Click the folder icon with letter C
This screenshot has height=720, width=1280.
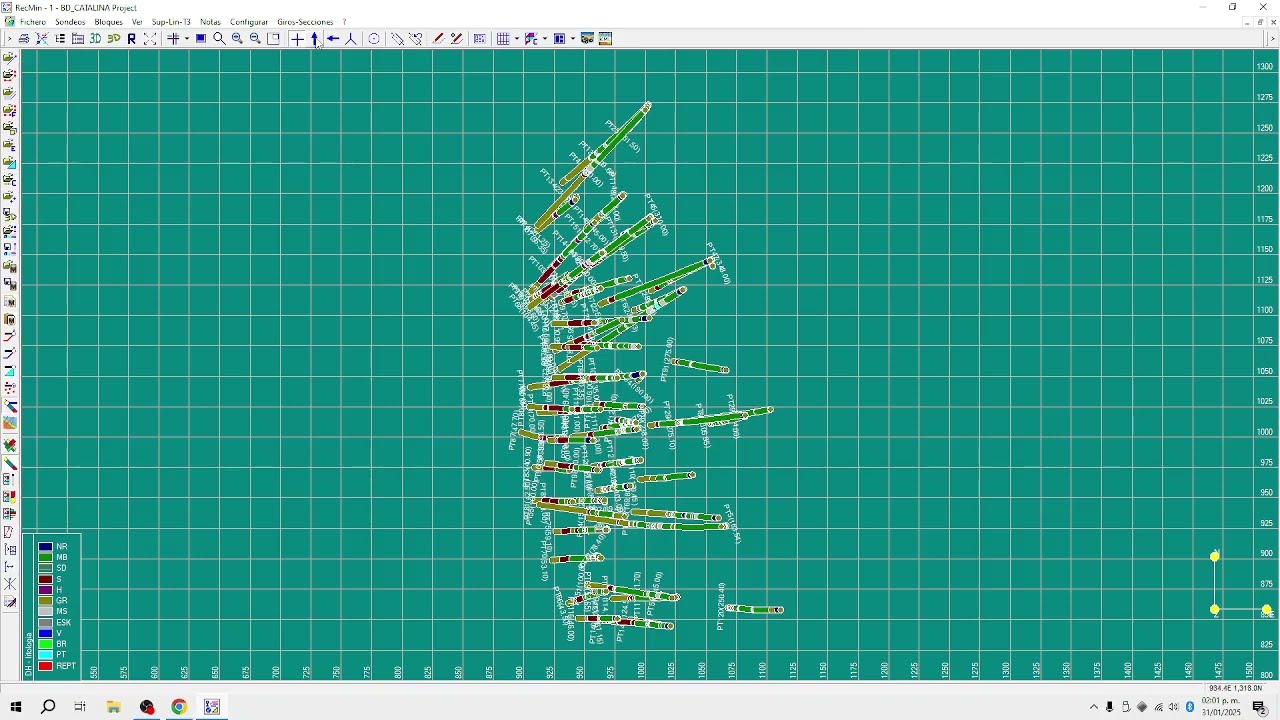coord(10,180)
